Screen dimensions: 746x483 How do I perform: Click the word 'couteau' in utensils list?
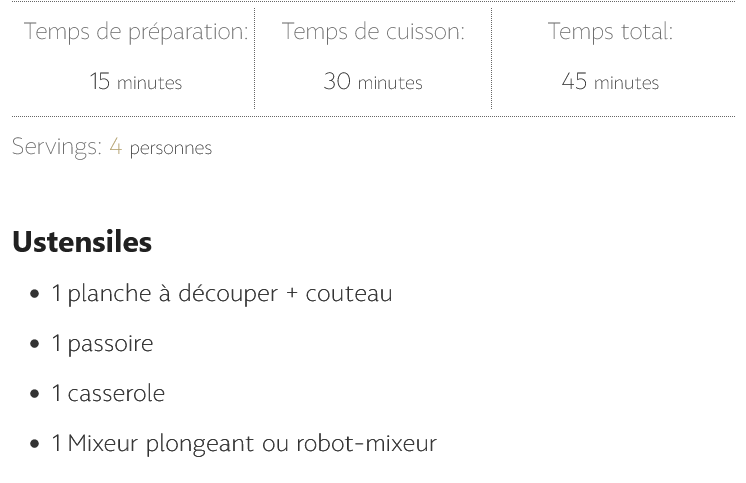click(349, 293)
